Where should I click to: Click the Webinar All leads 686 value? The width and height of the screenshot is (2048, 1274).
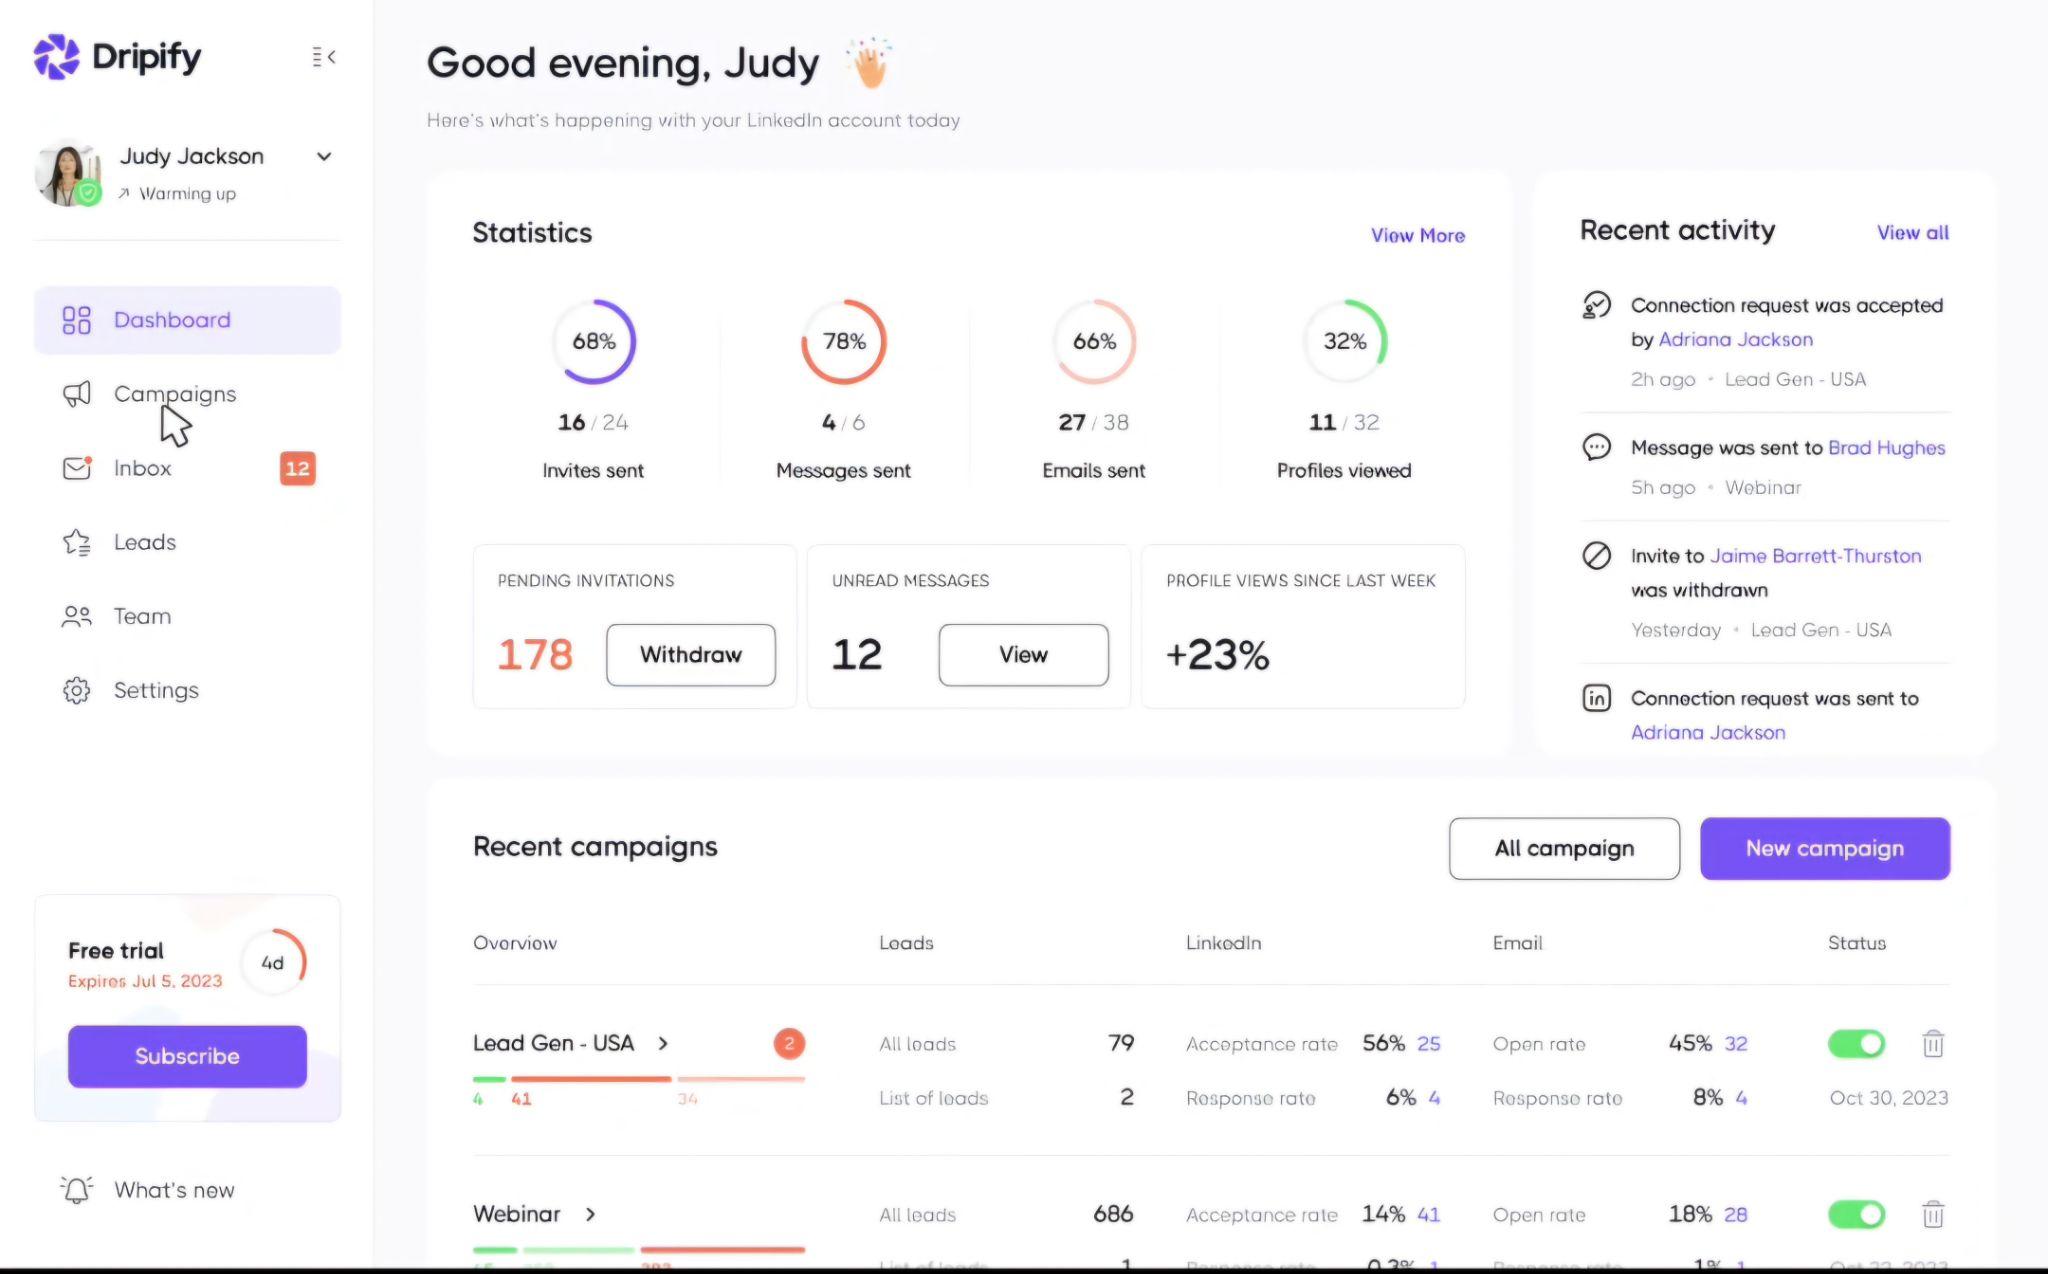pos(1113,1214)
